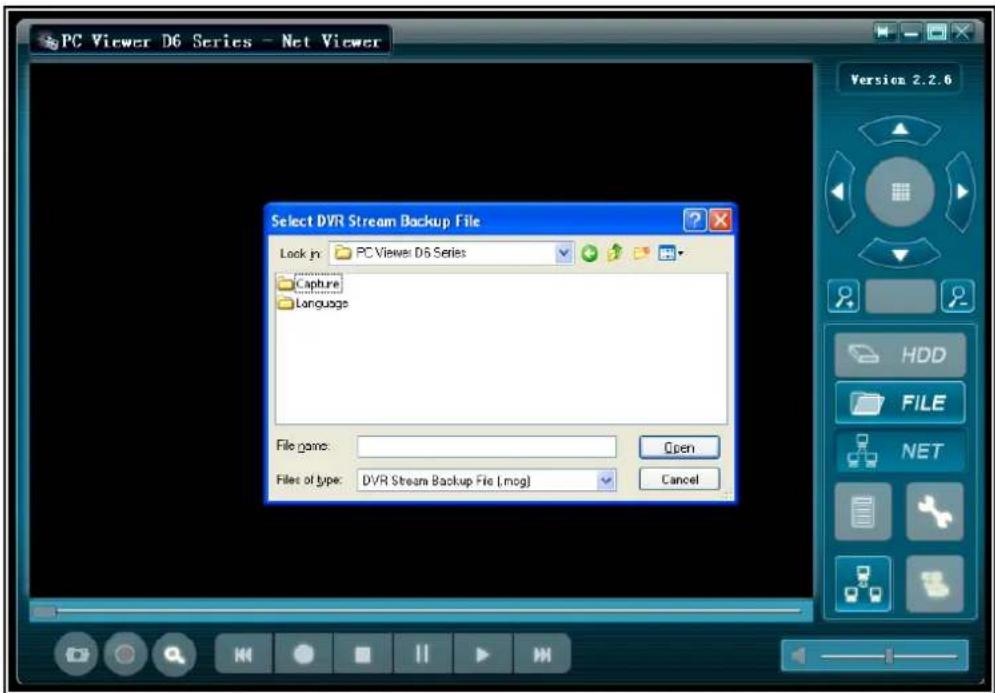
Task: Open settings with the wrench icon
Action: [x=935, y=512]
